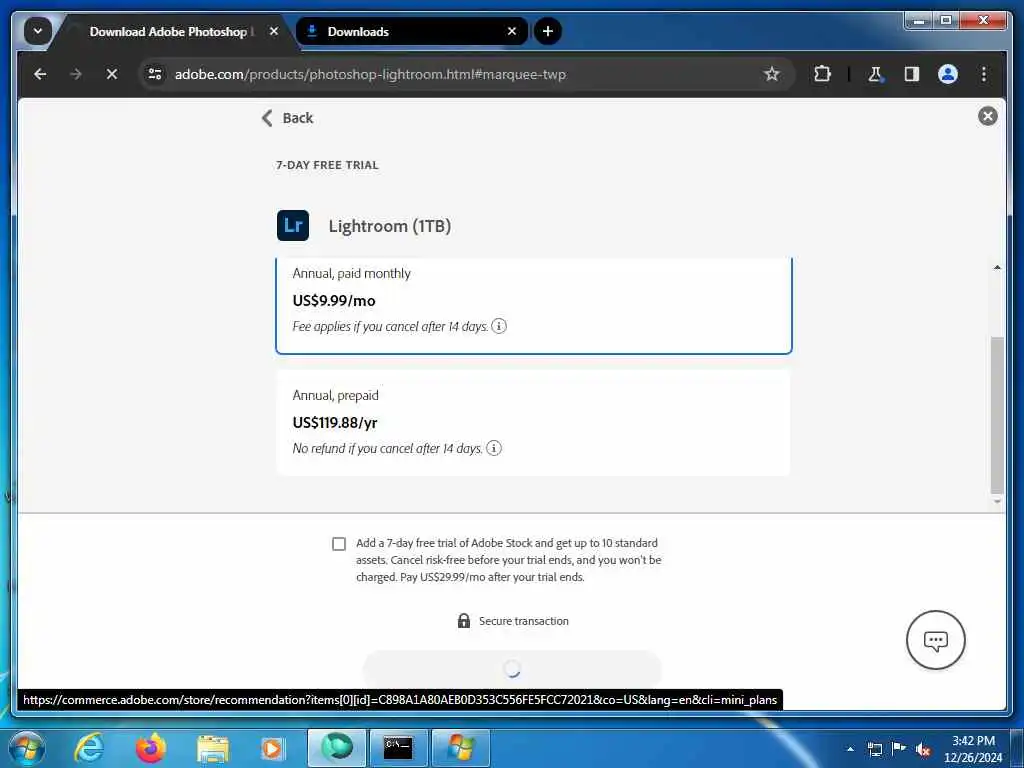Image resolution: width=1024 pixels, height=768 pixels.
Task: Open the Extensions puzzle icon
Action: click(822, 74)
